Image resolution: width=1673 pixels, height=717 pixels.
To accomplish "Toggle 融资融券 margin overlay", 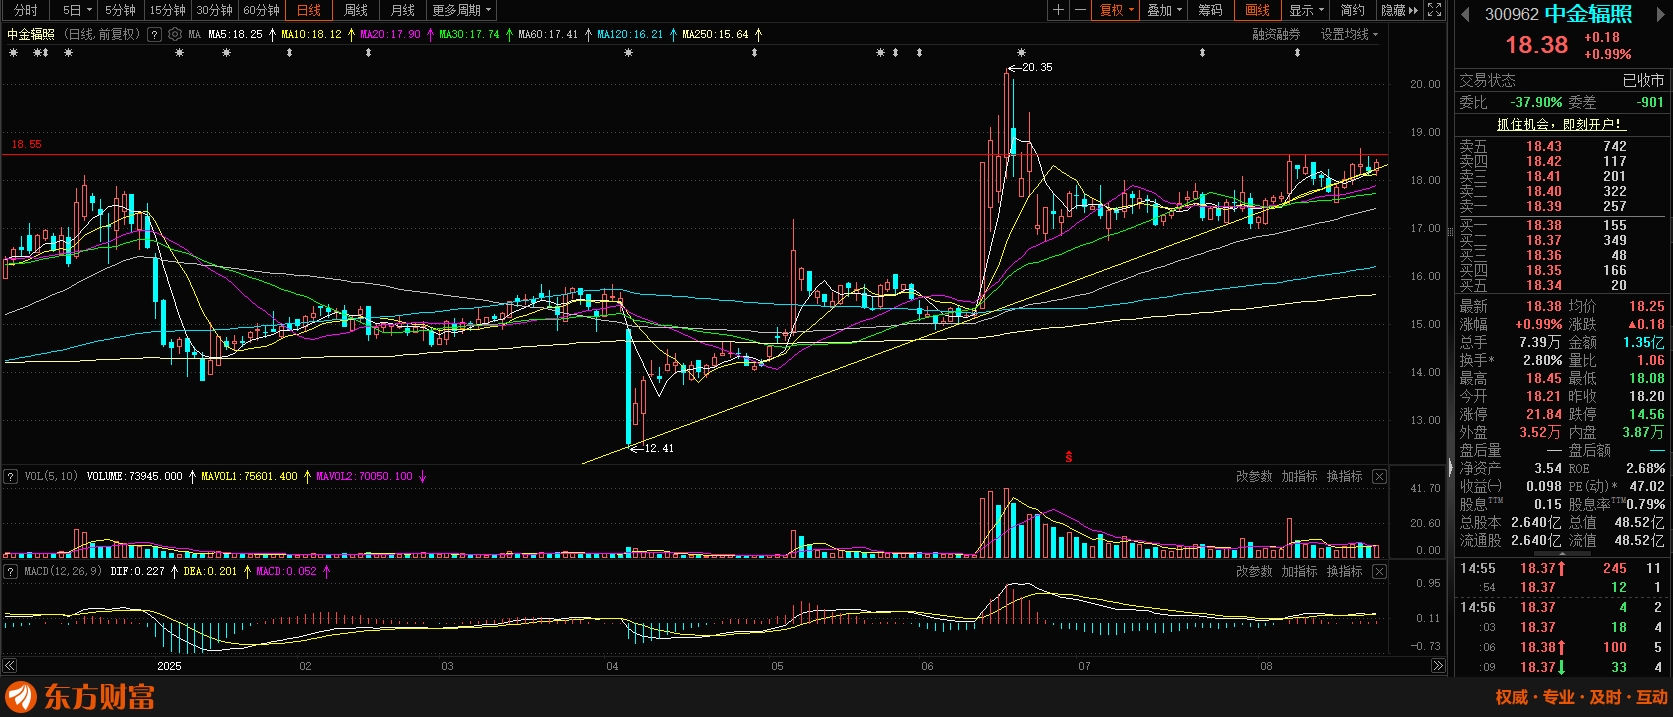I will [1277, 34].
